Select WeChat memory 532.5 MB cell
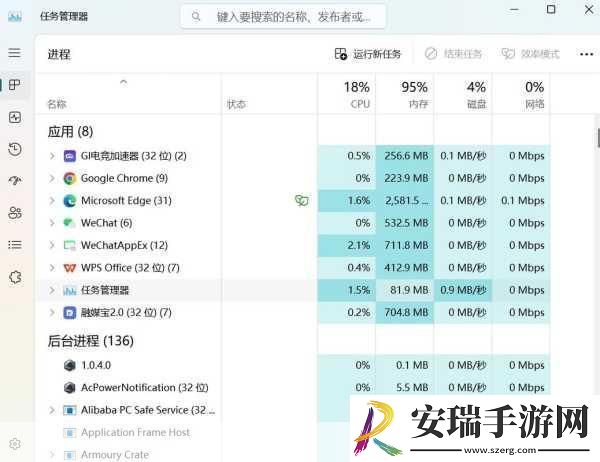The width and height of the screenshot is (600, 462). point(406,223)
